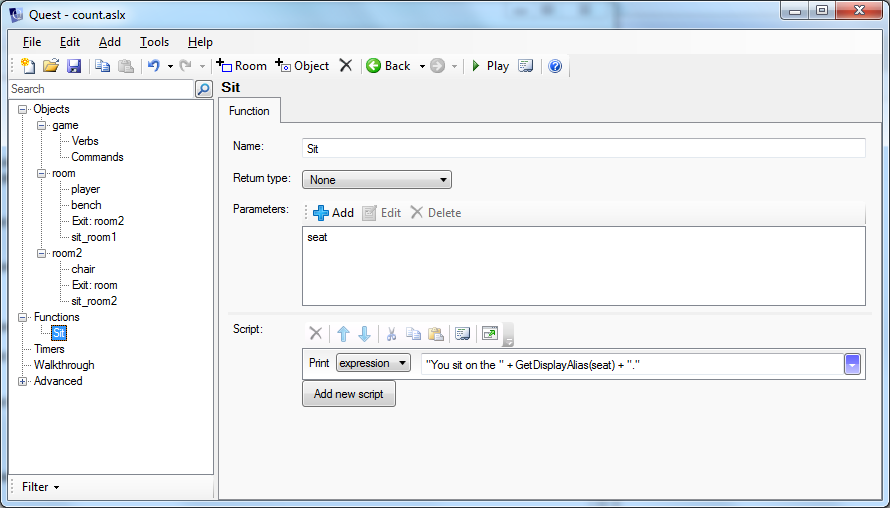The height and width of the screenshot is (508, 890).
Task: Open the Filter dropdown below tree
Action: pos(41,487)
